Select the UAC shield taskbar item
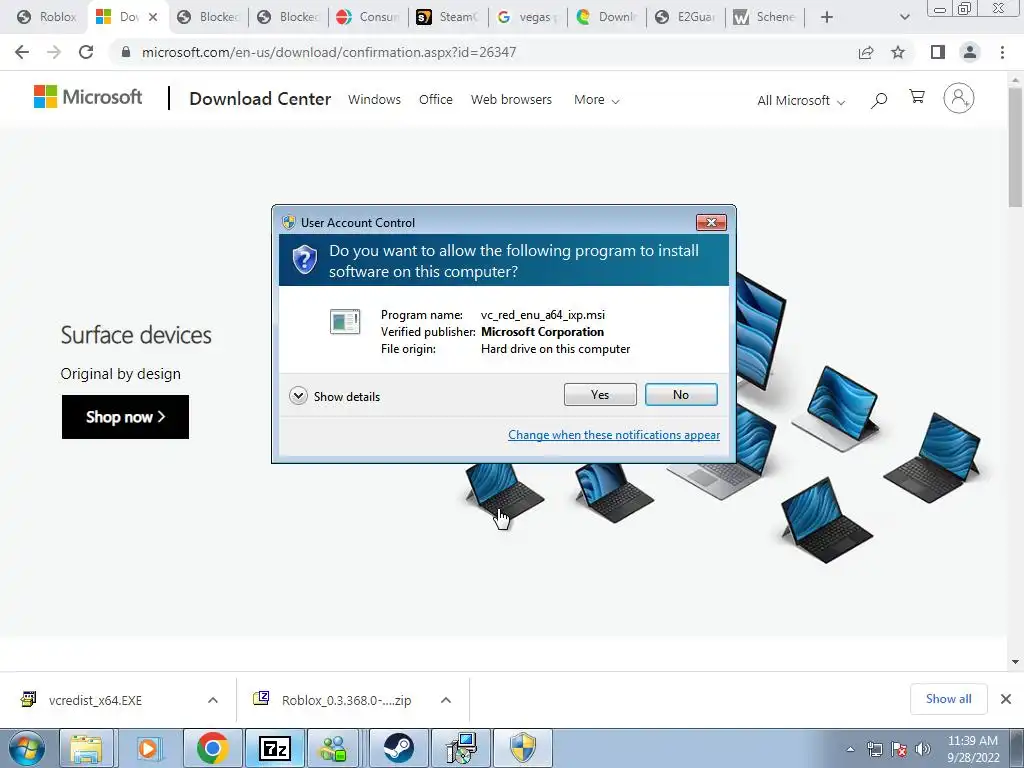 (x=523, y=748)
